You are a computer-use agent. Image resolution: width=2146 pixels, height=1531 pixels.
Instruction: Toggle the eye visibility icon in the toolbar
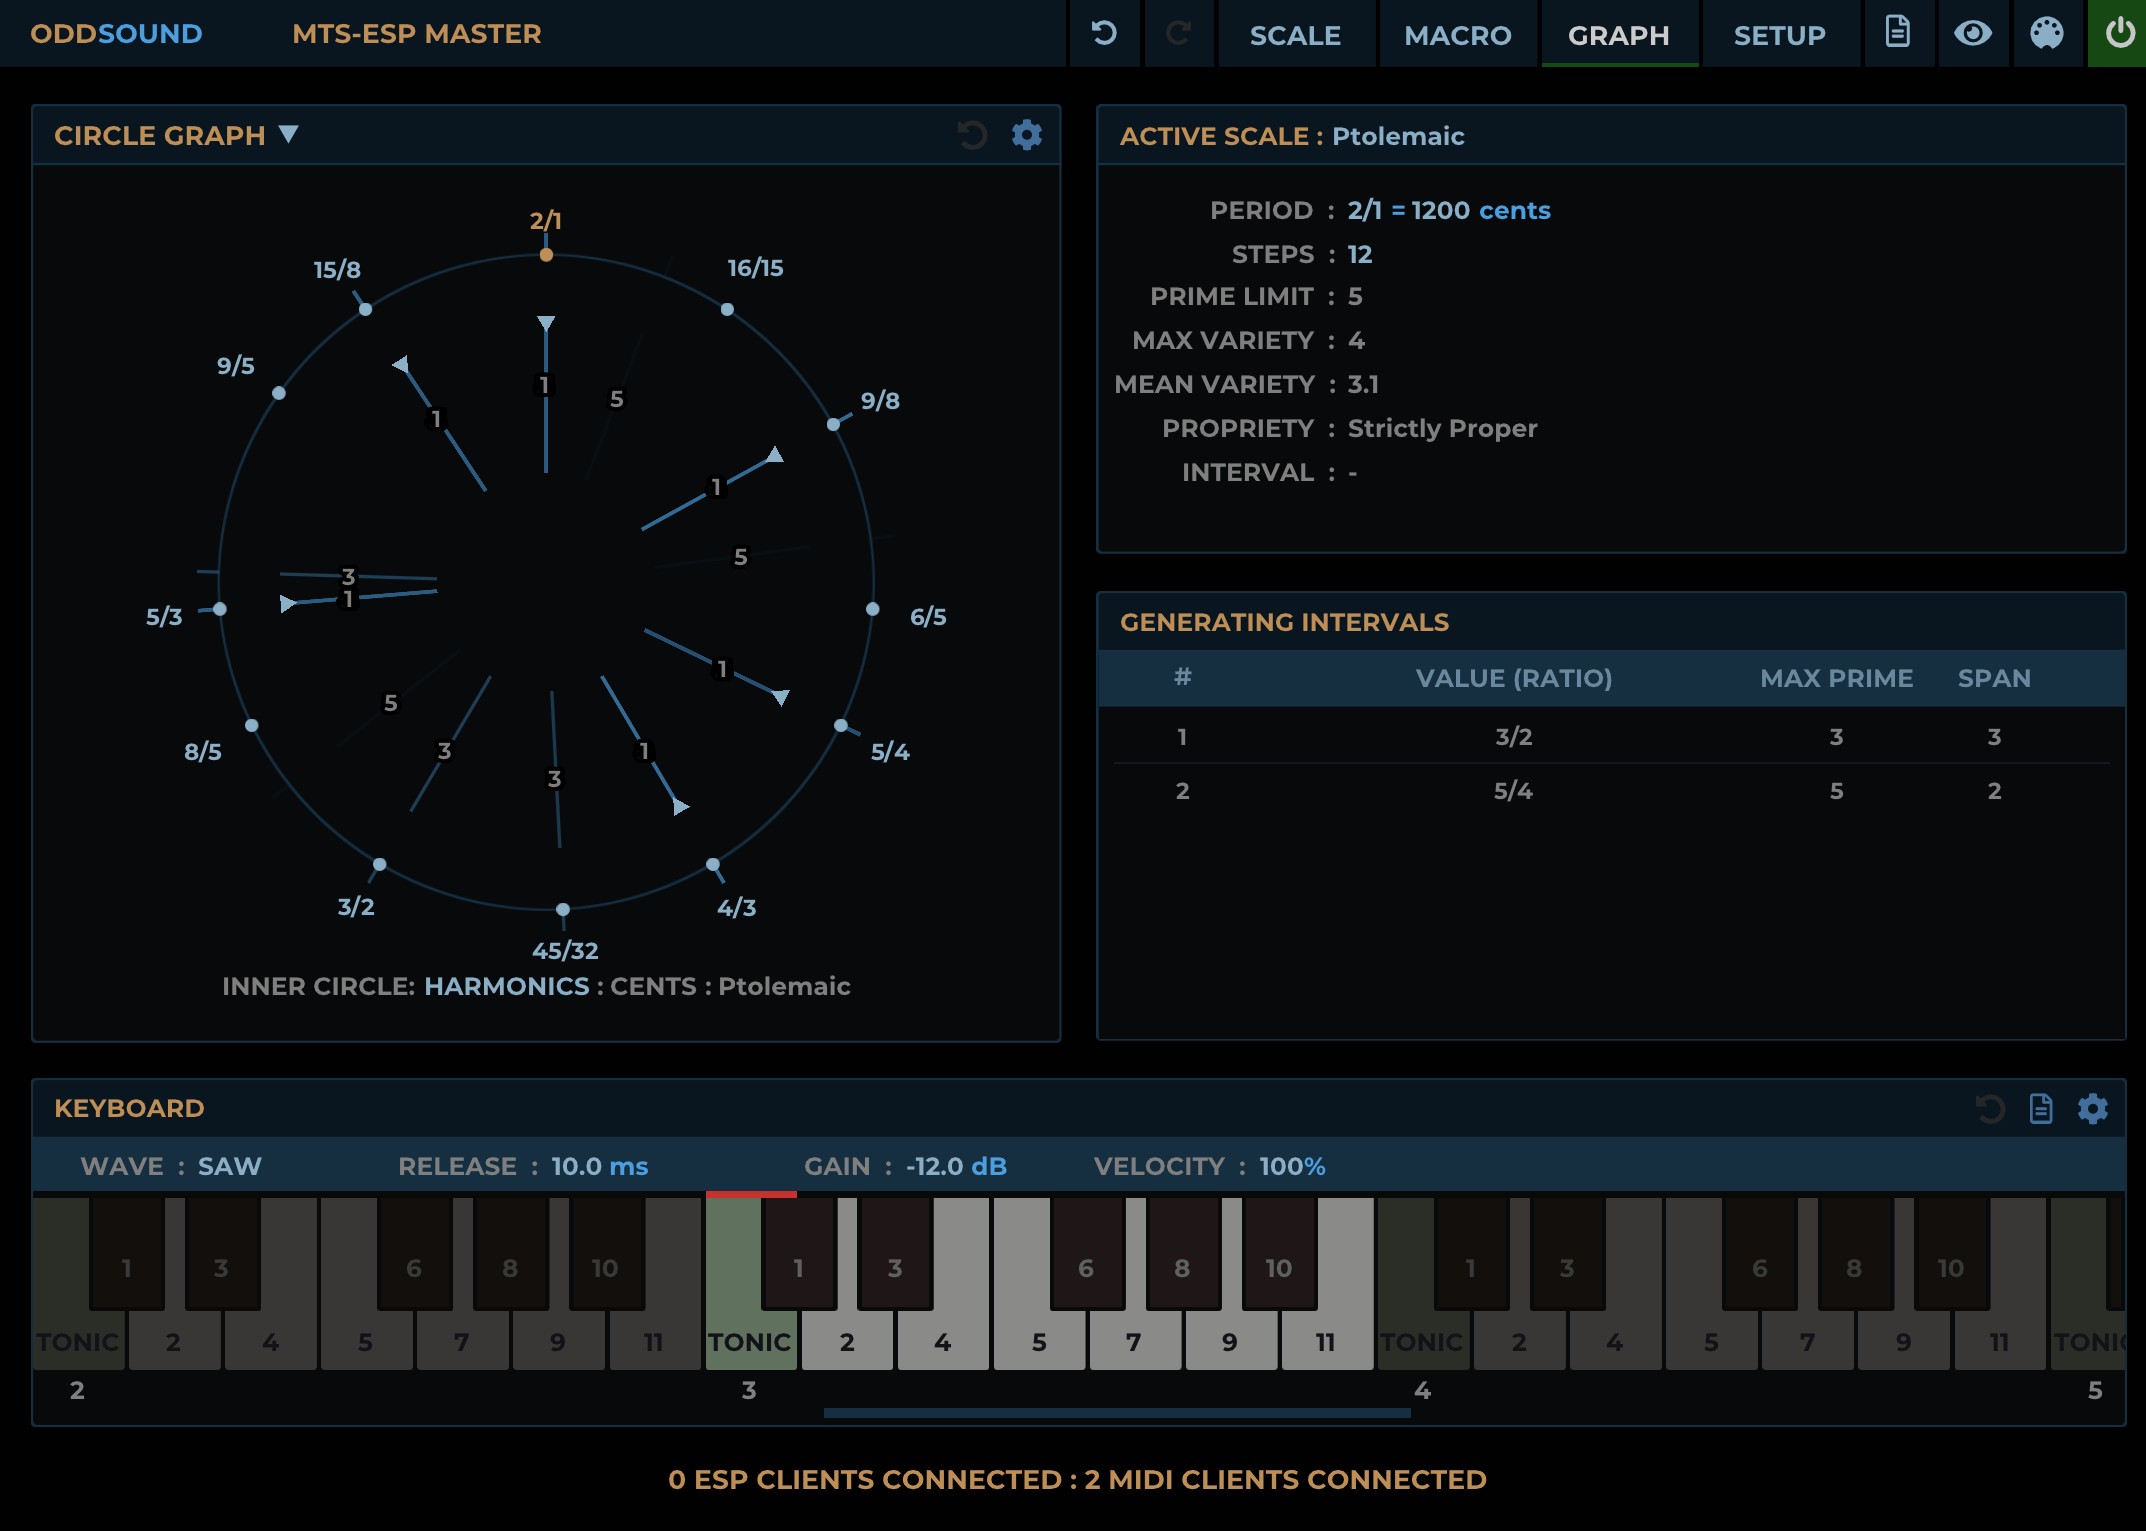point(1972,33)
